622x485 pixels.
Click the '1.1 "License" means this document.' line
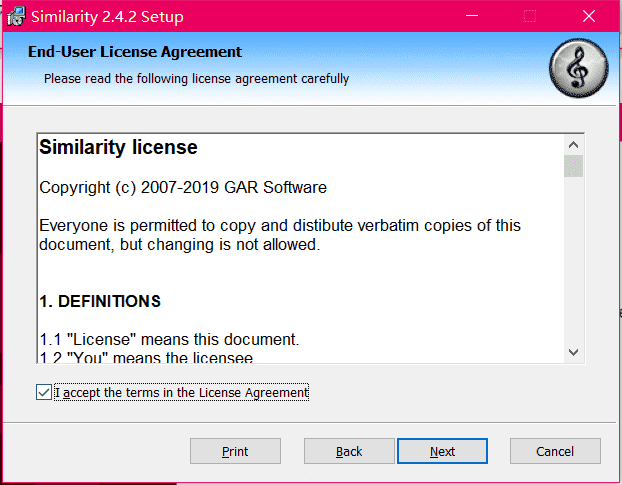pyautogui.click(x=169, y=339)
